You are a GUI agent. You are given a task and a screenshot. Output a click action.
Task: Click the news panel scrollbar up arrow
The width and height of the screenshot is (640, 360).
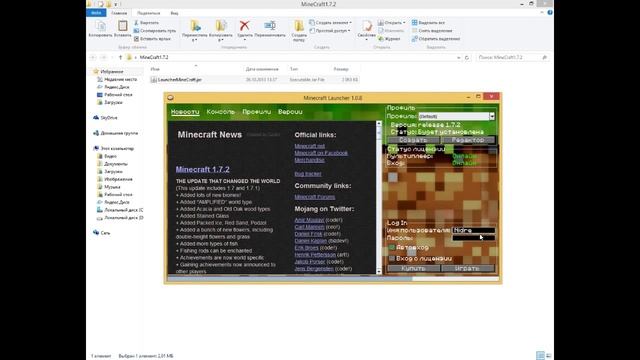[379, 123]
